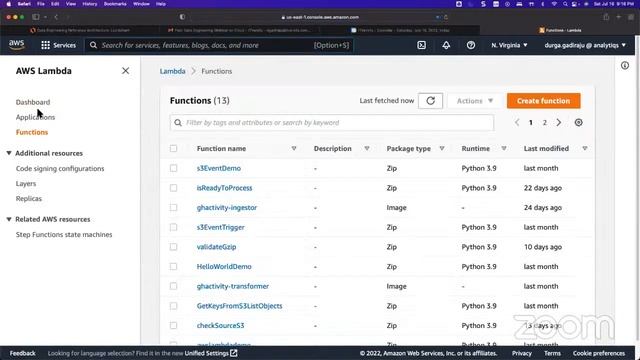Viewport: 640px width, 360px height.
Task: Check the s3EventDemo row checkbox
Action: point(173,168)
